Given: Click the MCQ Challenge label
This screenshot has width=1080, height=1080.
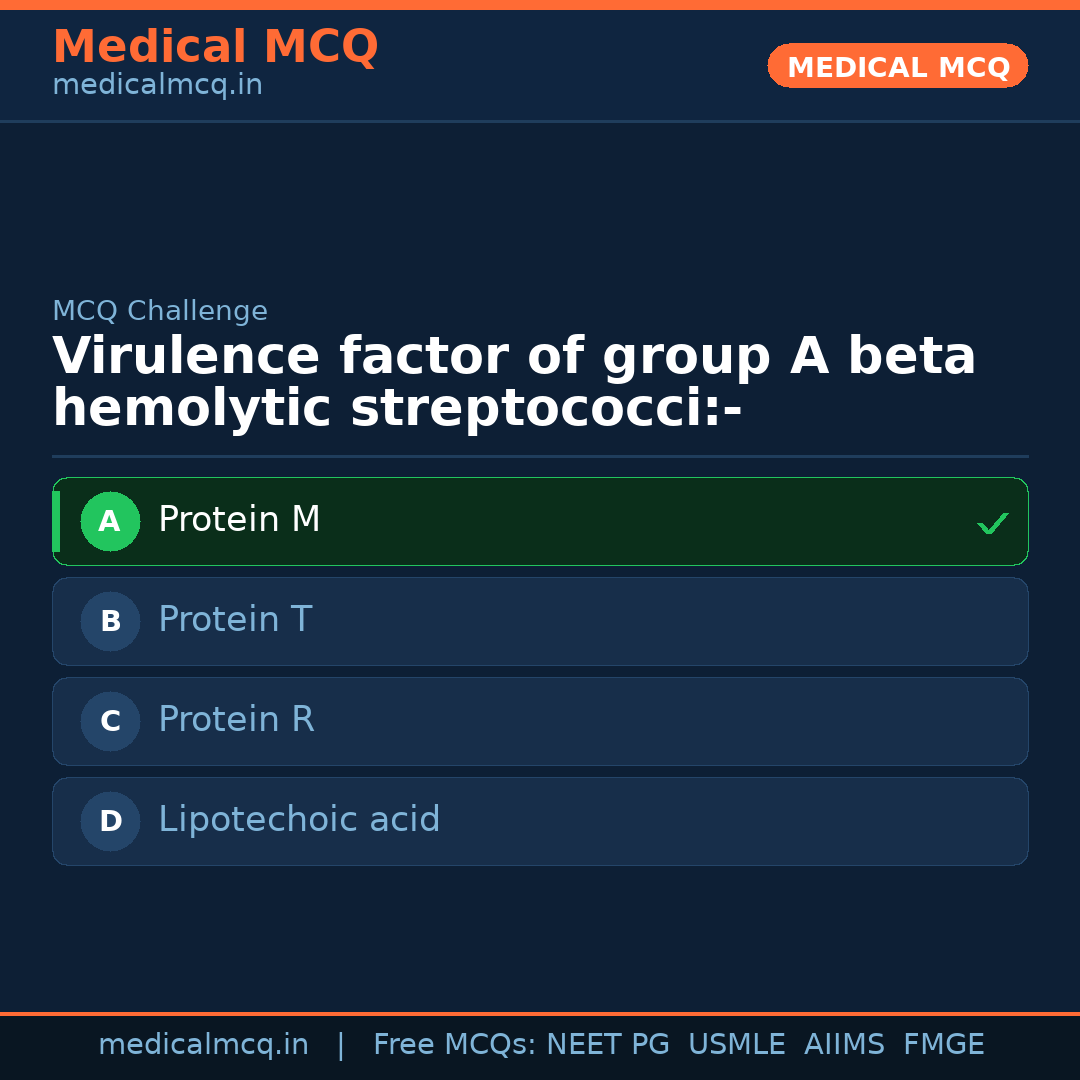Looking at the screenshot, I should (160, 312).
